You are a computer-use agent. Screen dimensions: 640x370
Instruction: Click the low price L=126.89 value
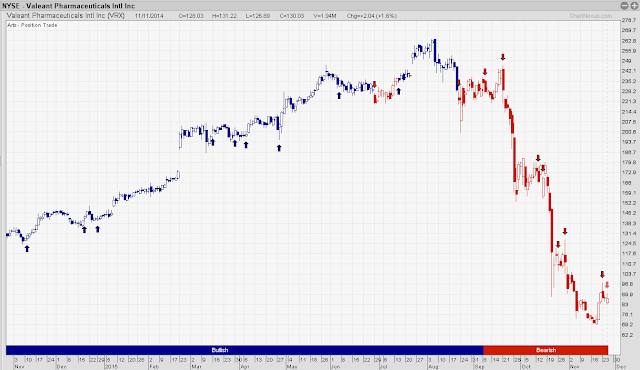click(258, 16)
